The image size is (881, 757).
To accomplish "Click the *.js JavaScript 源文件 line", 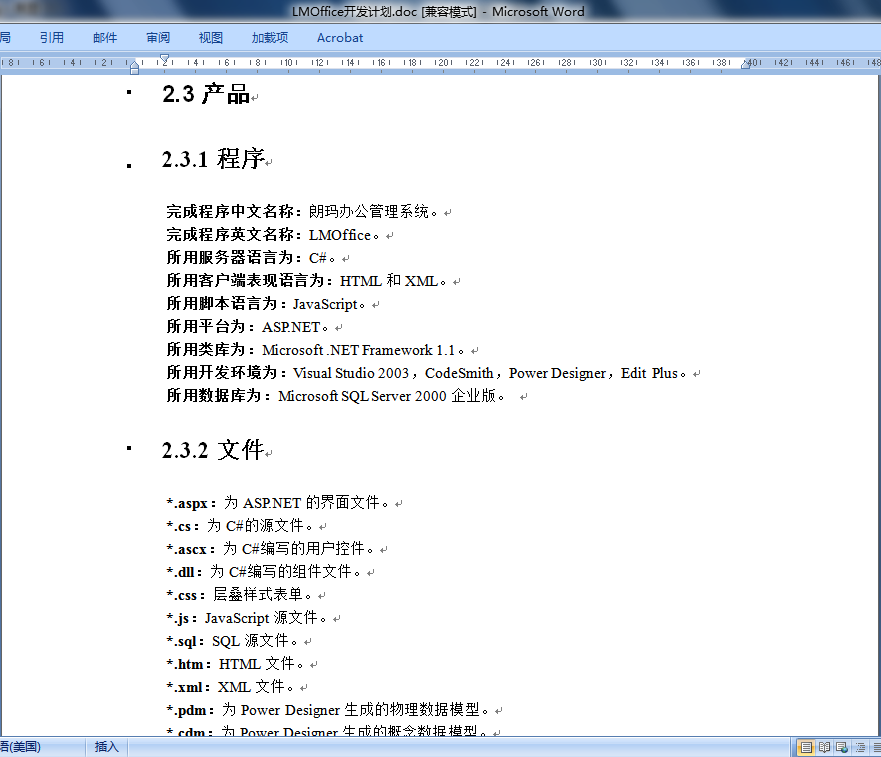I will click(247, 618).
